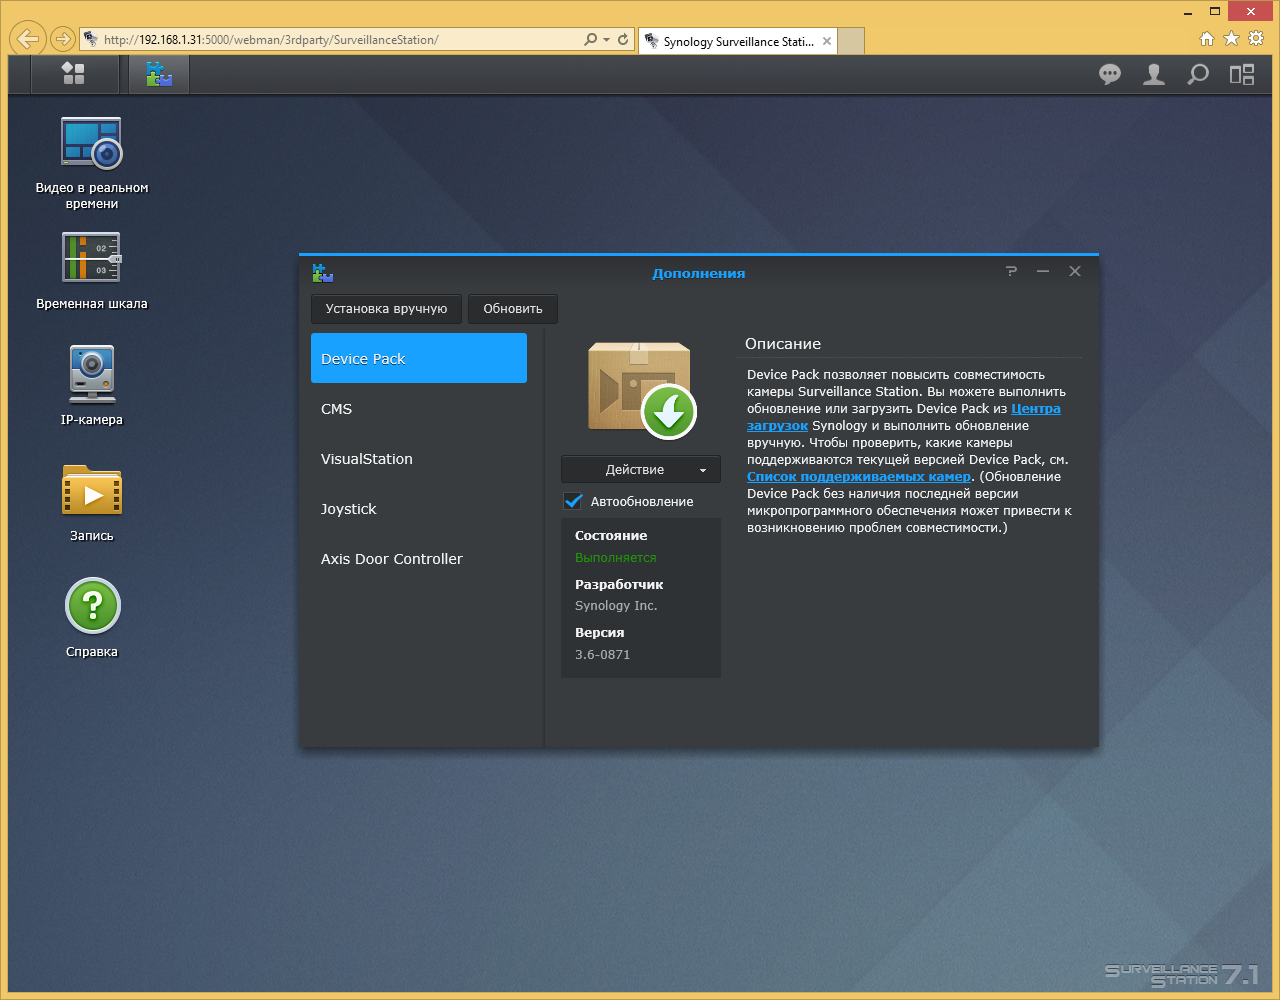The image size is (1280, 1000).
Task: Select VisualStation in the add-ons list
Action: (x=419, y=458)
